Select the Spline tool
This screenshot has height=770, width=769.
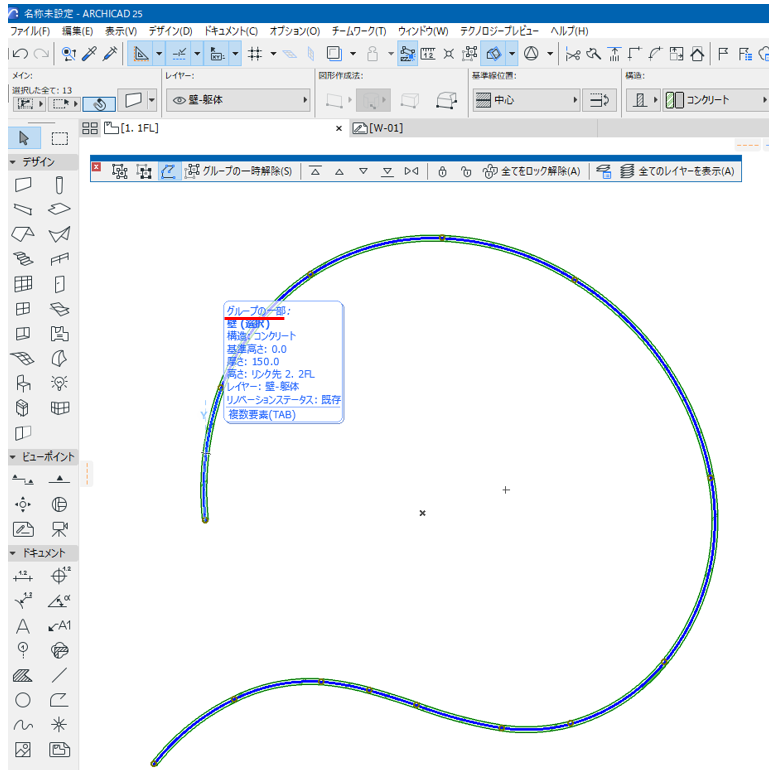pyautogui.click(x=23, y=725)
